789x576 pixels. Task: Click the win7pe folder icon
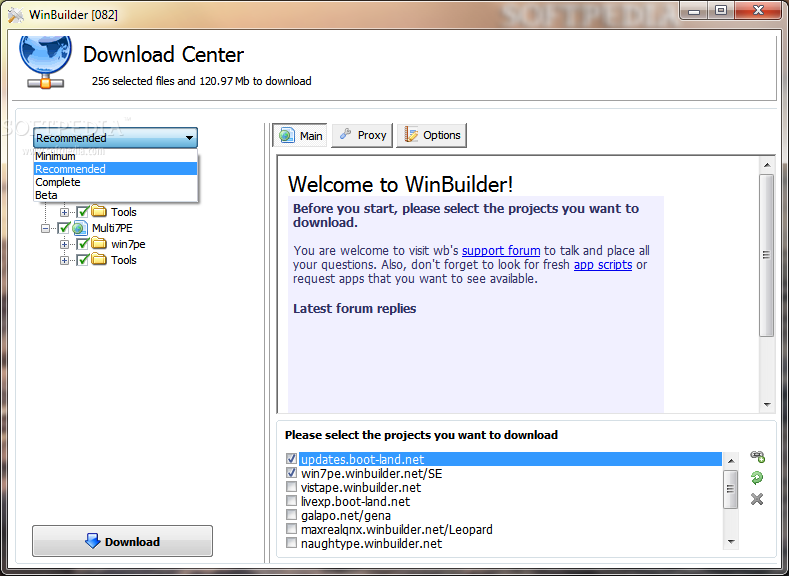(x=99, y=244)
